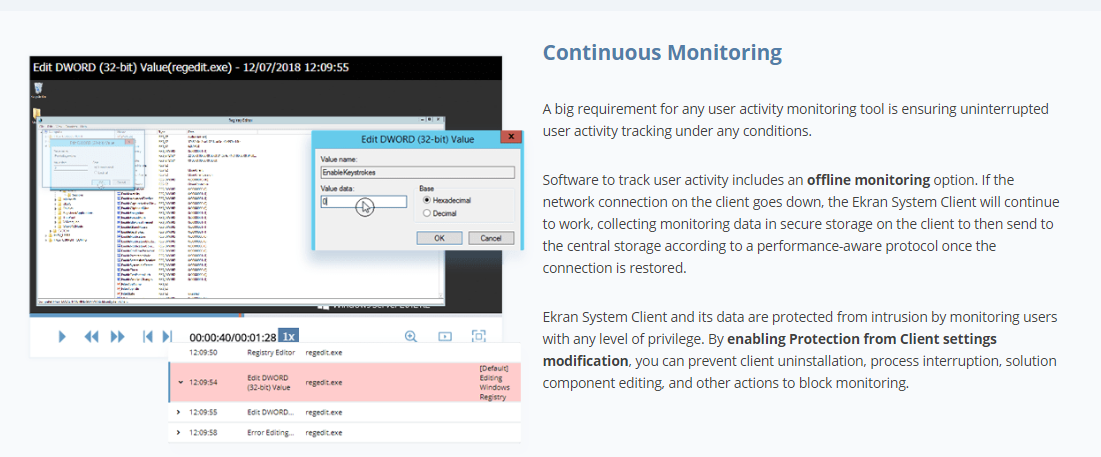
Task: Jump to previous record in player
Action: pos(147,336)
